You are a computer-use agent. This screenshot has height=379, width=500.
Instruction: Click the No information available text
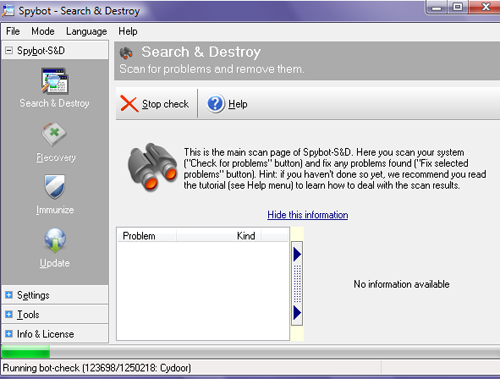click(x=401, y=284)
